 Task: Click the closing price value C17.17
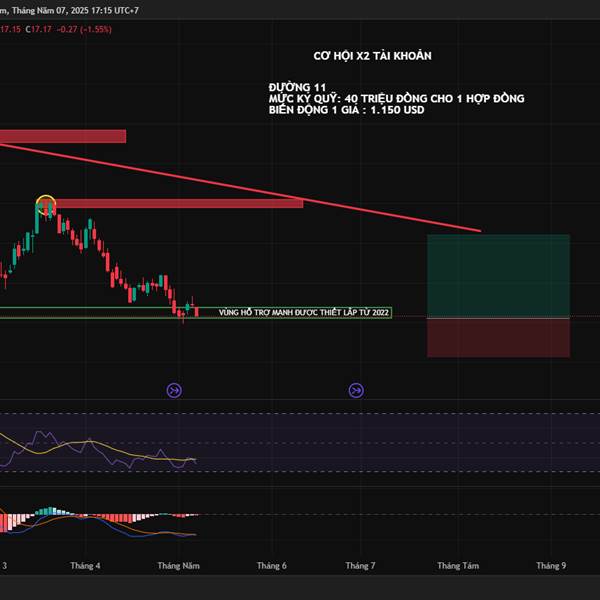38,29
